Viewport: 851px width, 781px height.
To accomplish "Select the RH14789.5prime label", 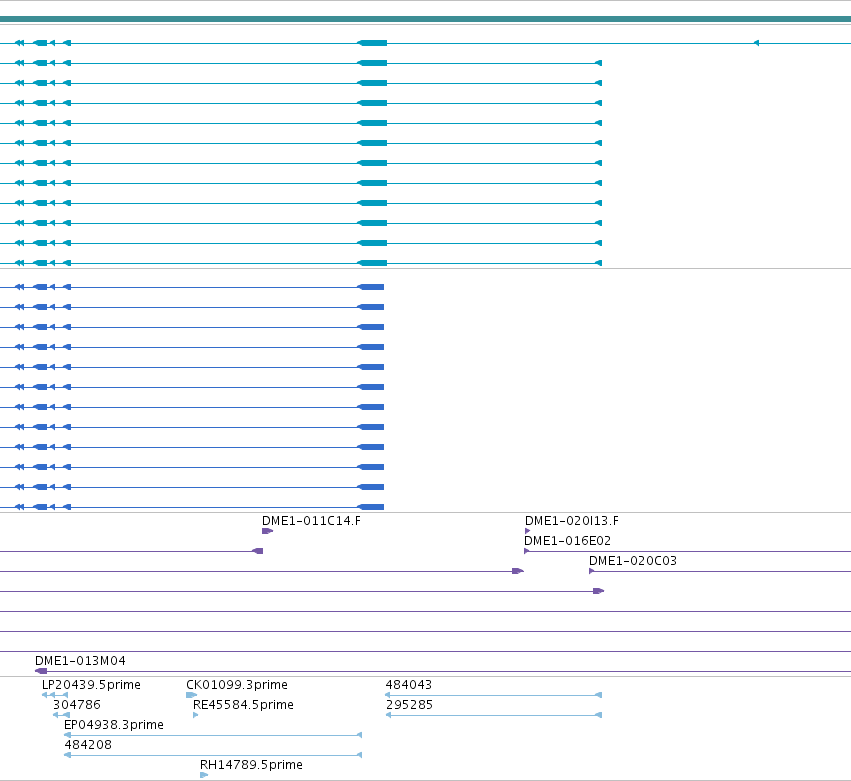I will (251, 765).
